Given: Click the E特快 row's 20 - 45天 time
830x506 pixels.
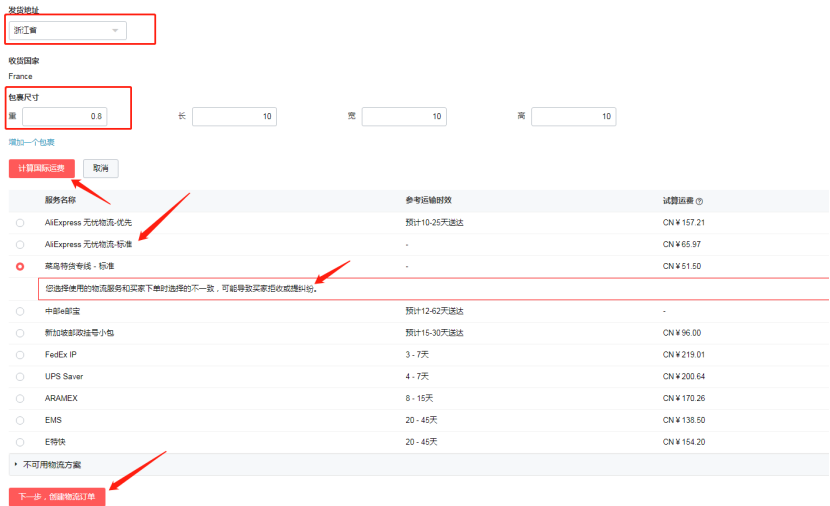Looking at the screenshot, I should click(421, 442).
